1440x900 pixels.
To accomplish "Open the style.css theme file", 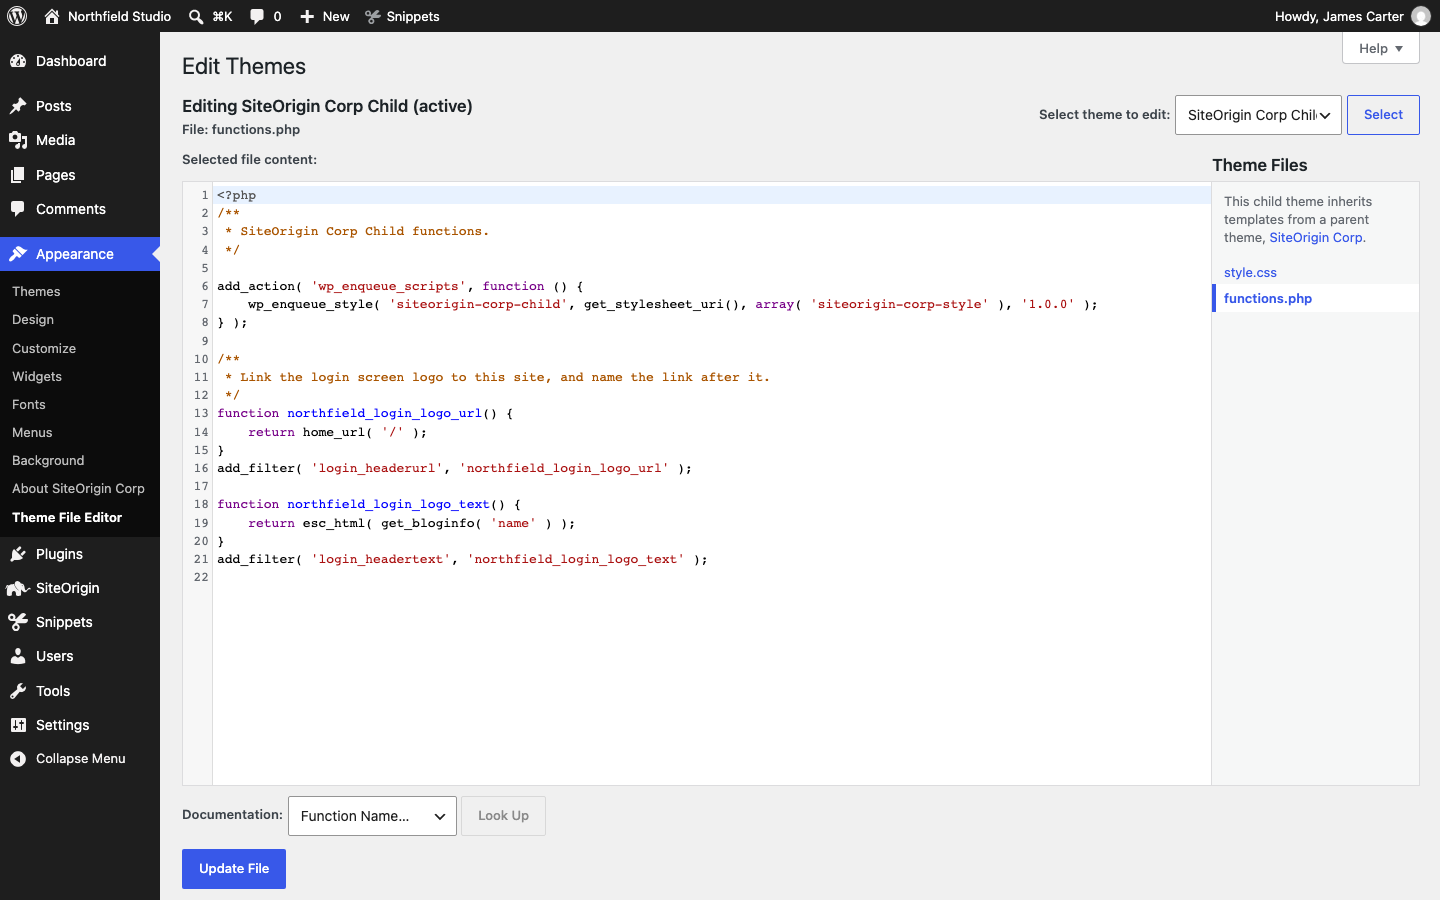I will [x=1250, y=272].
